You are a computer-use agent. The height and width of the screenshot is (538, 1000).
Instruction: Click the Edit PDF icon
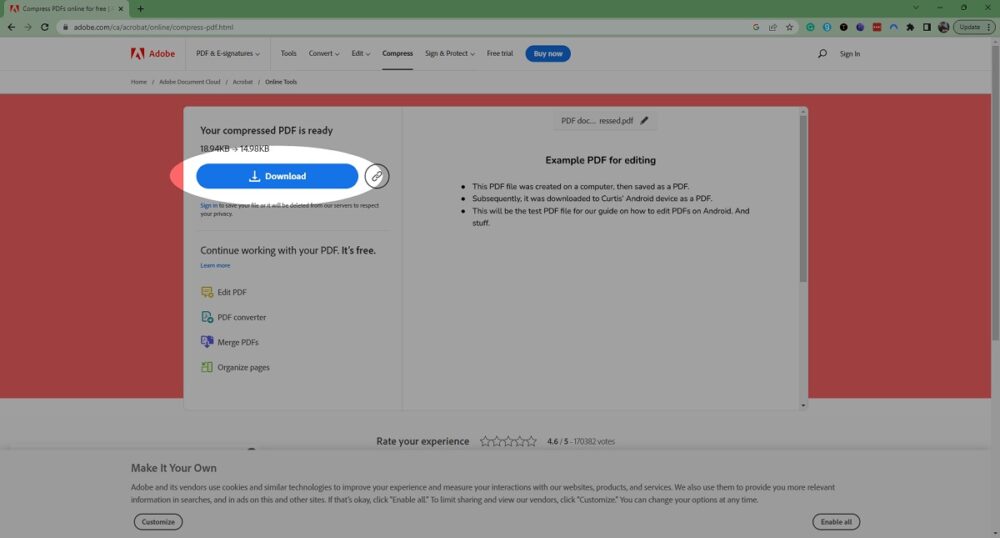207,292
